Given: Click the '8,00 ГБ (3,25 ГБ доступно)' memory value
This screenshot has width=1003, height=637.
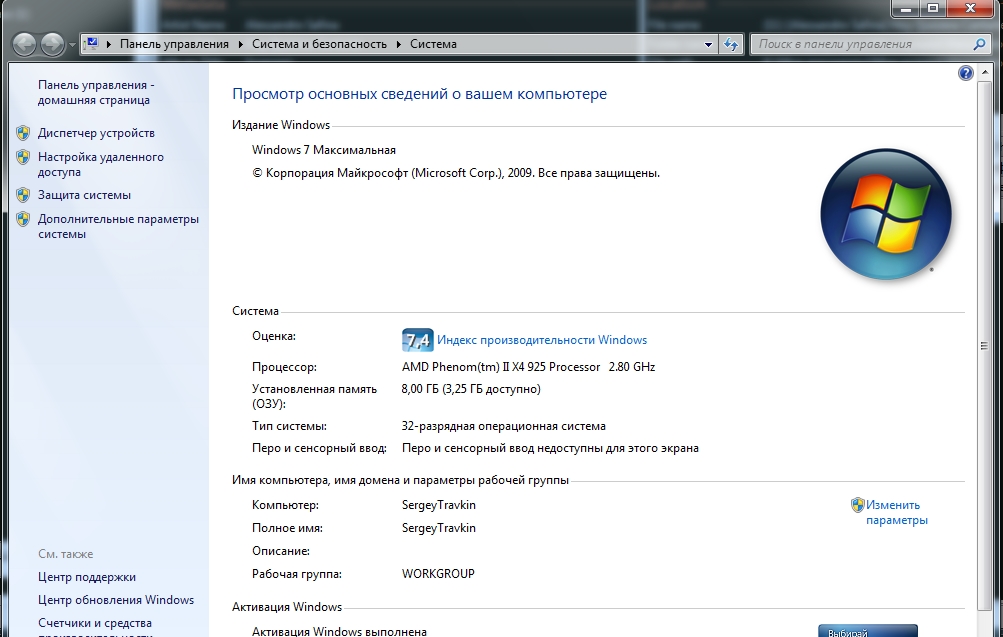Looking at the screenshot, I should [x=471, y=389].
